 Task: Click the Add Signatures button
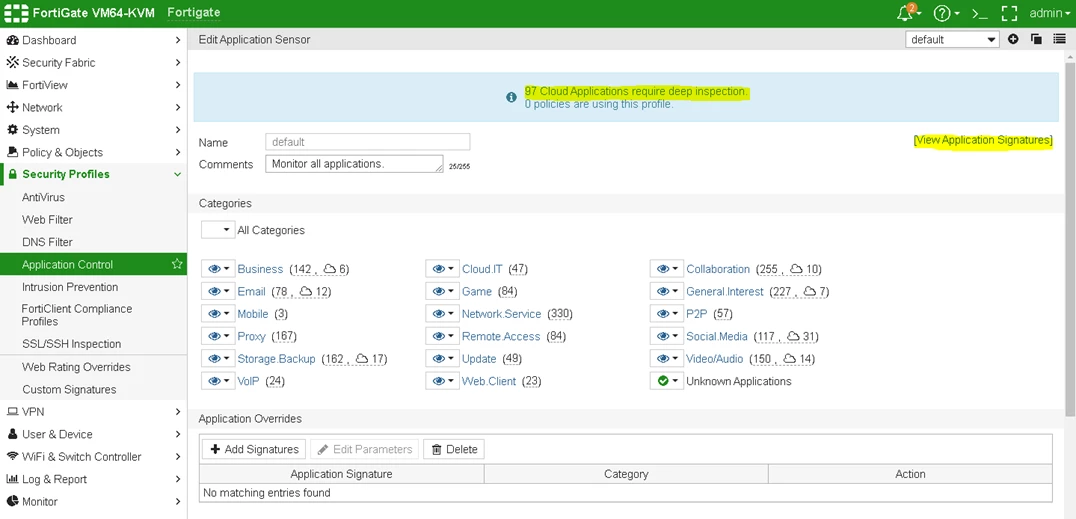(254, 450)
